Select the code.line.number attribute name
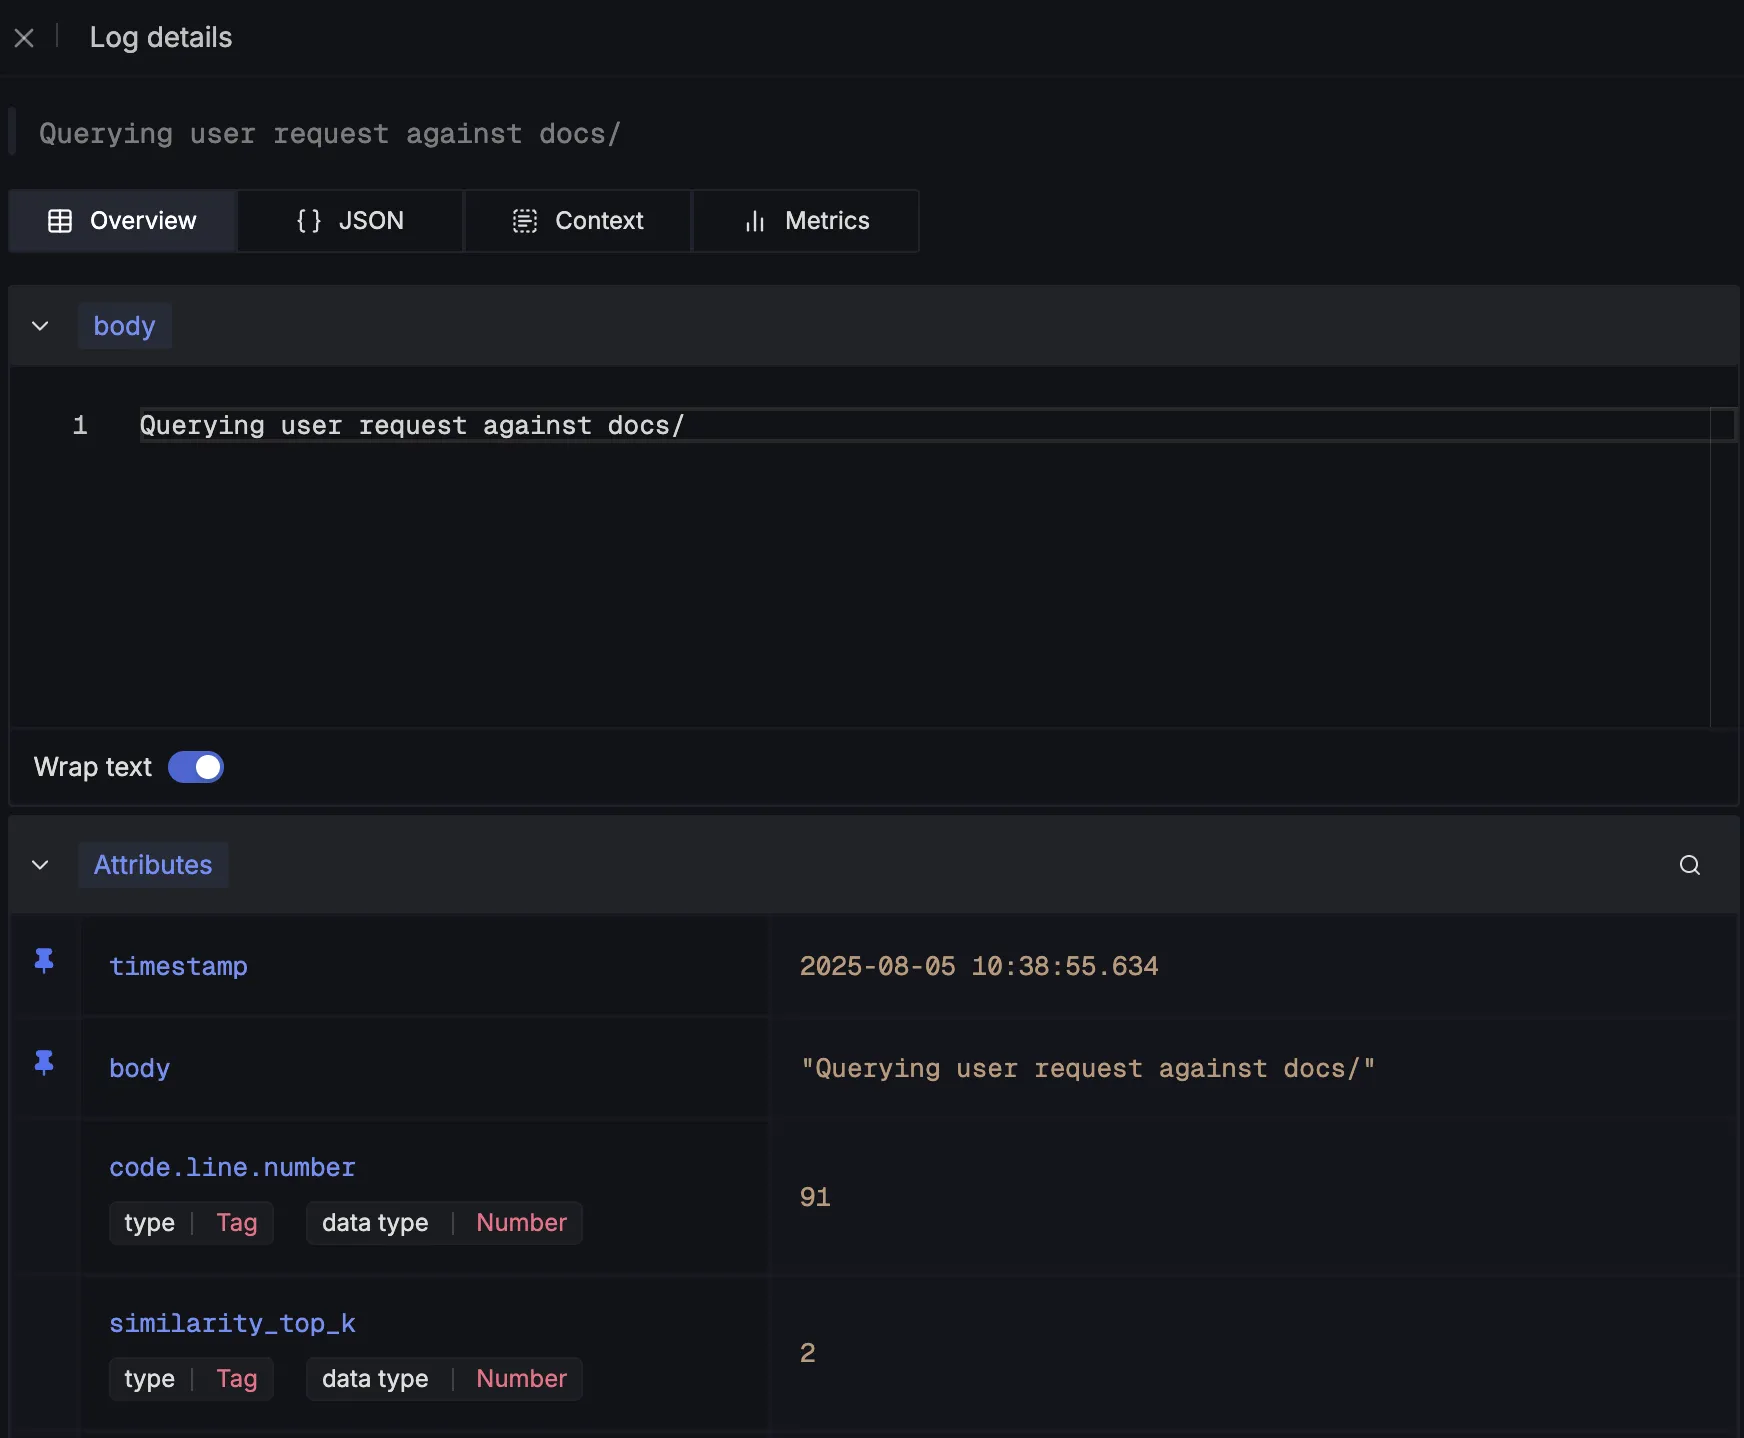This screenshot has height=1438, width=1744. pos(232,1167)
